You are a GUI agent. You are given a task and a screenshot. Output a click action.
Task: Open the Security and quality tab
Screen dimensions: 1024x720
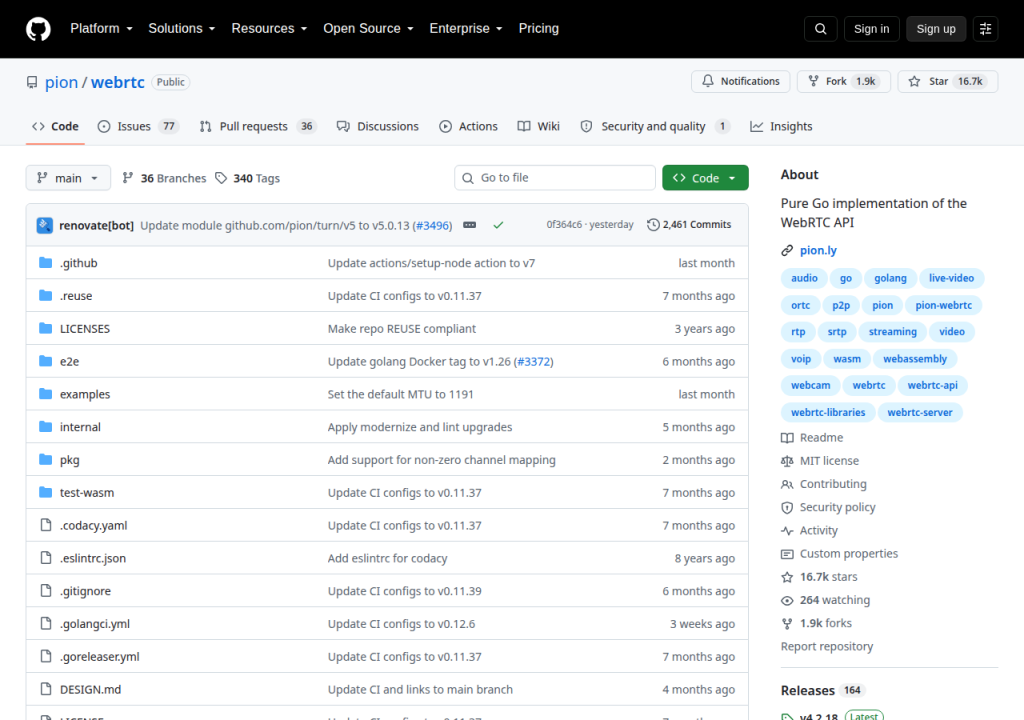pos(655,126)
